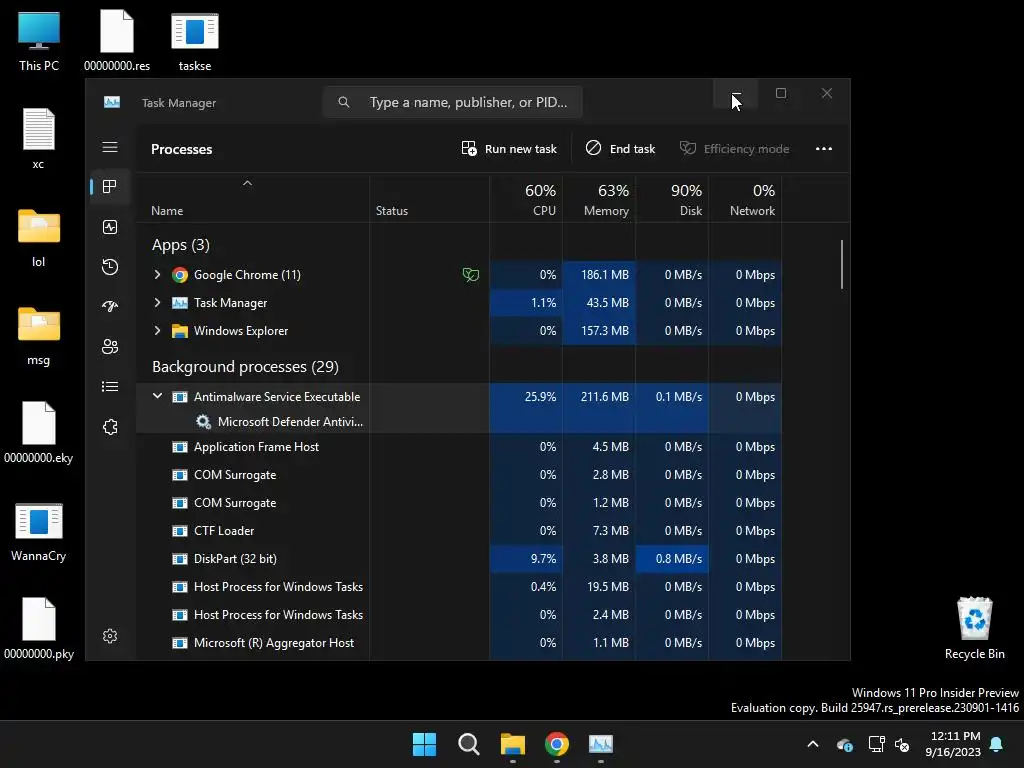Screen dimensions: 1024x768
Task: Select the msg folder on desktop
Action: pyautogui.click(x=39, y=336)
